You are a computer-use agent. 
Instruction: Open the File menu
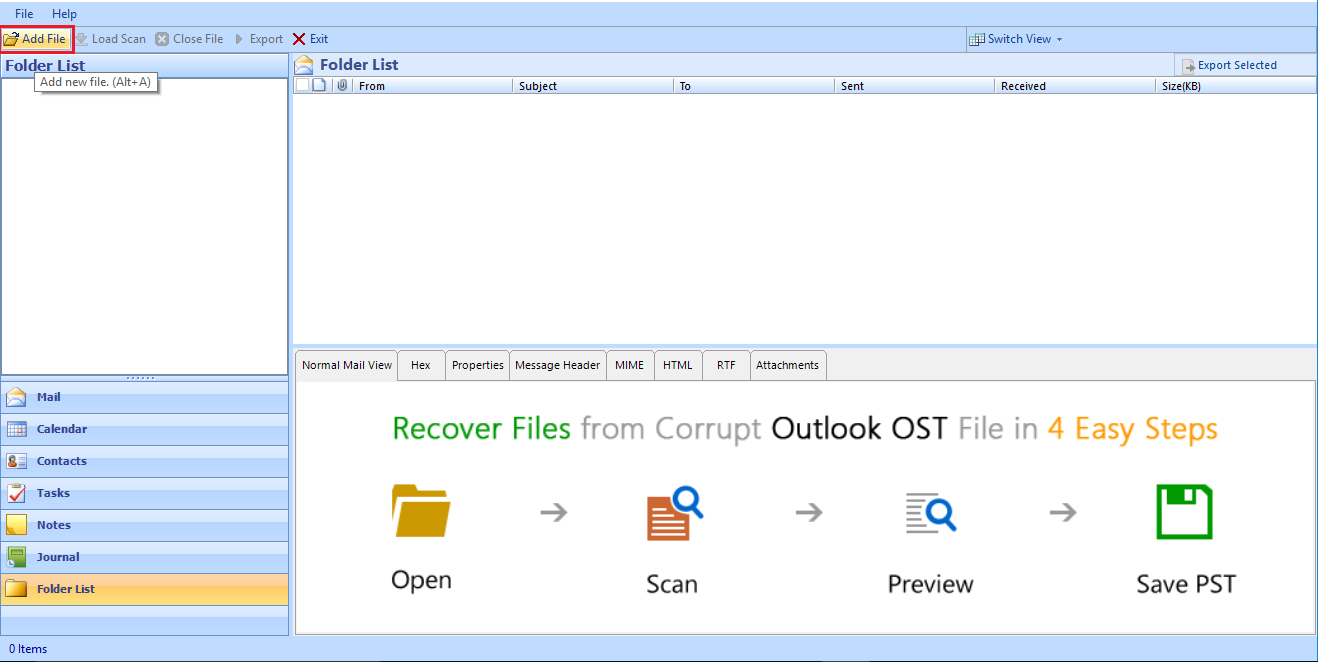pos(24,14)
